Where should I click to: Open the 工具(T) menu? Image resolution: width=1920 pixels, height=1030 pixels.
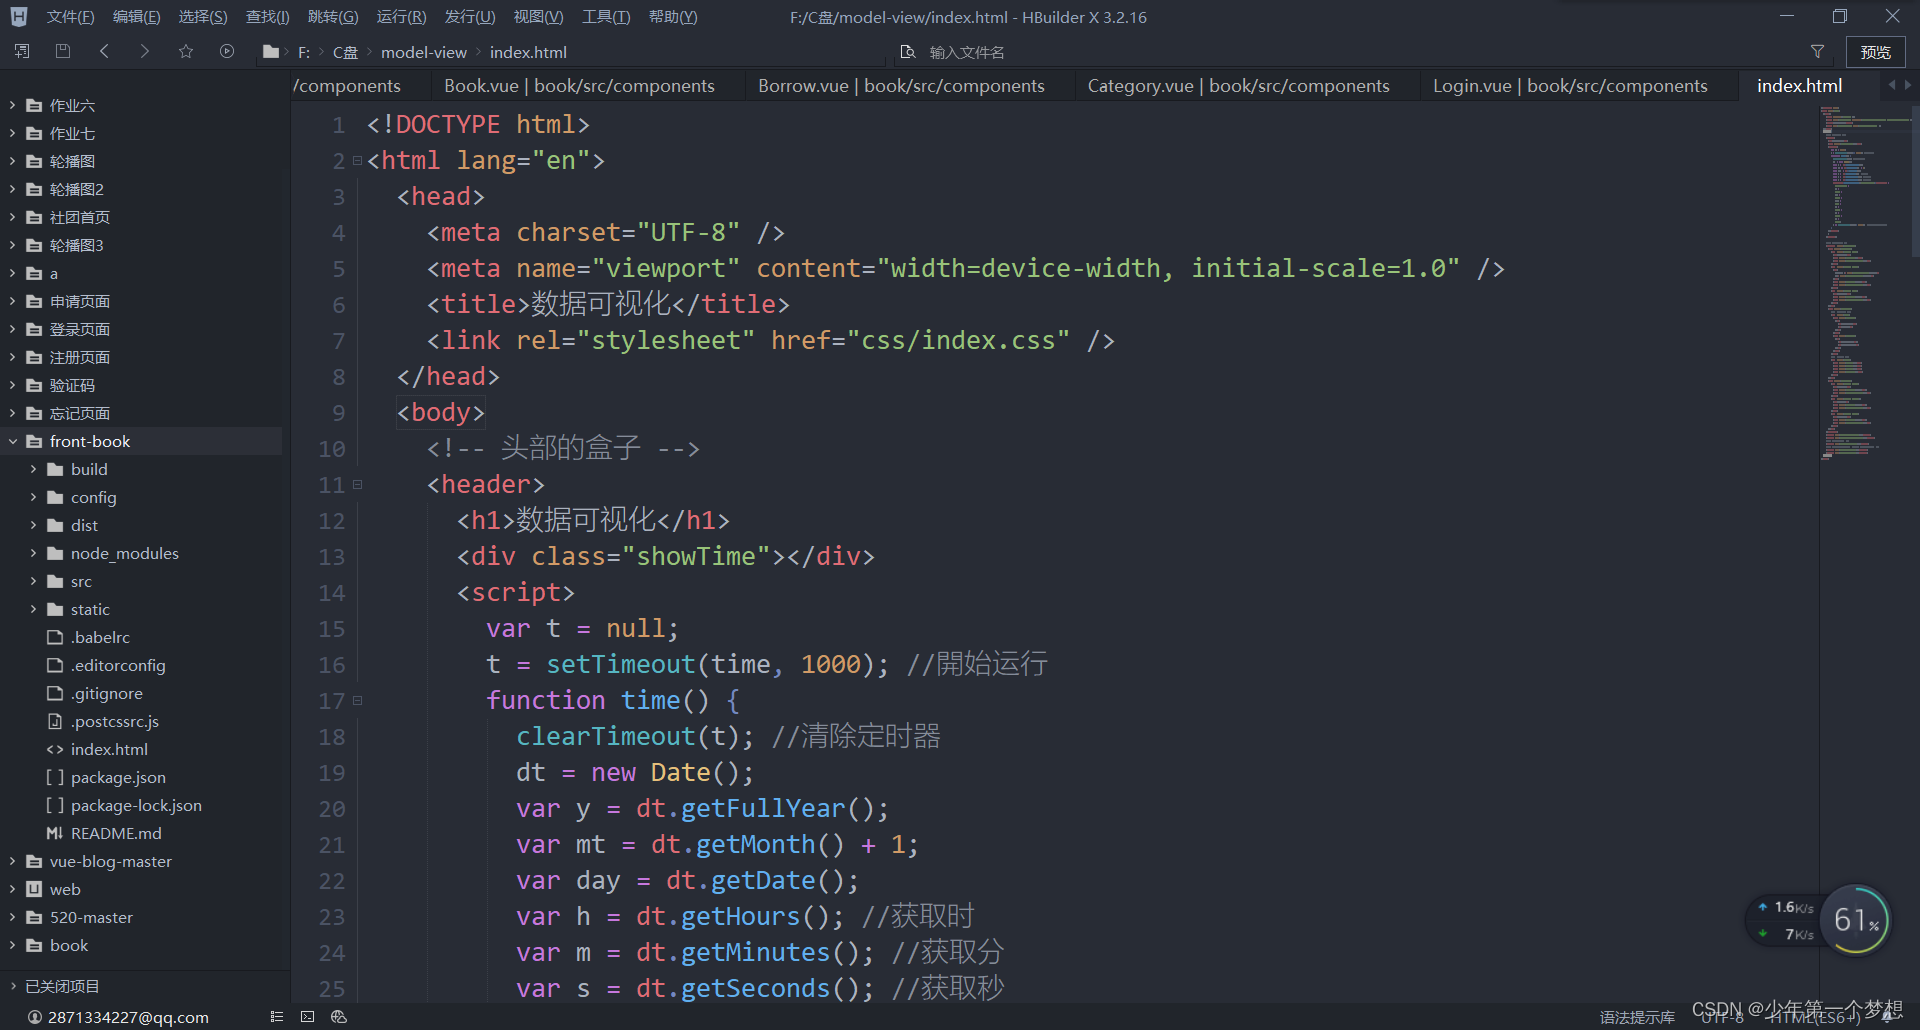pyautogui.click(x=606, y=17)
